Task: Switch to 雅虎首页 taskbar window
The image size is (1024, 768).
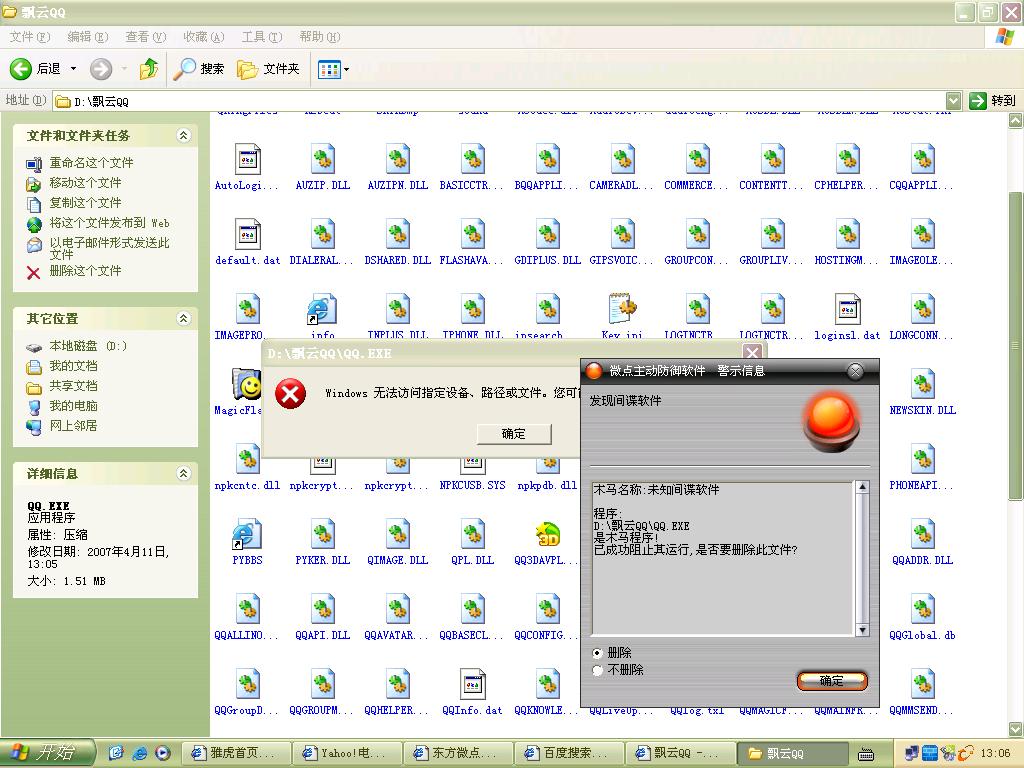Action: pos(234,754)
